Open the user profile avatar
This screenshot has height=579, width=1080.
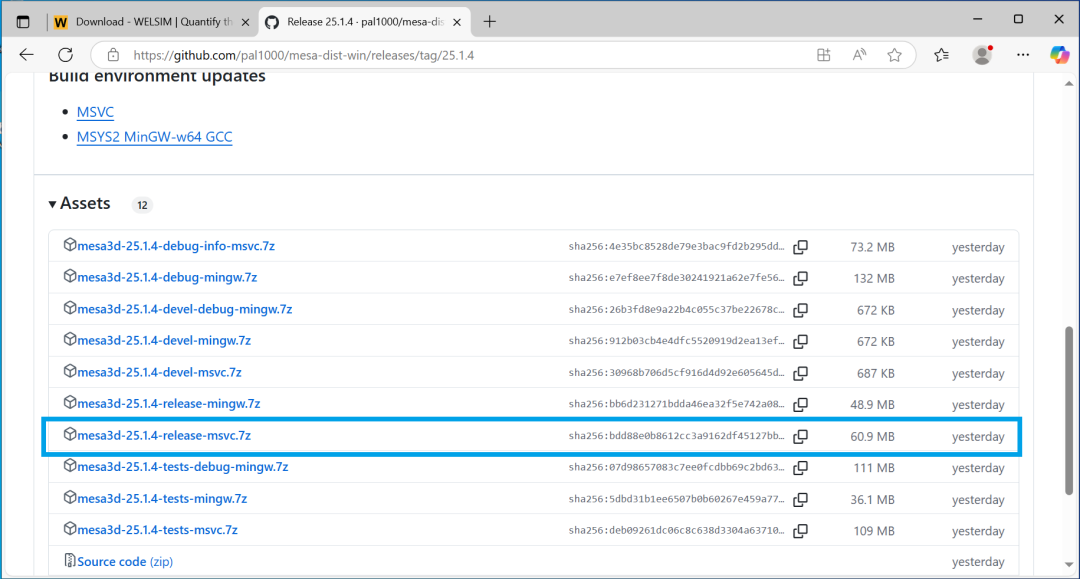(x=982, y=55)
